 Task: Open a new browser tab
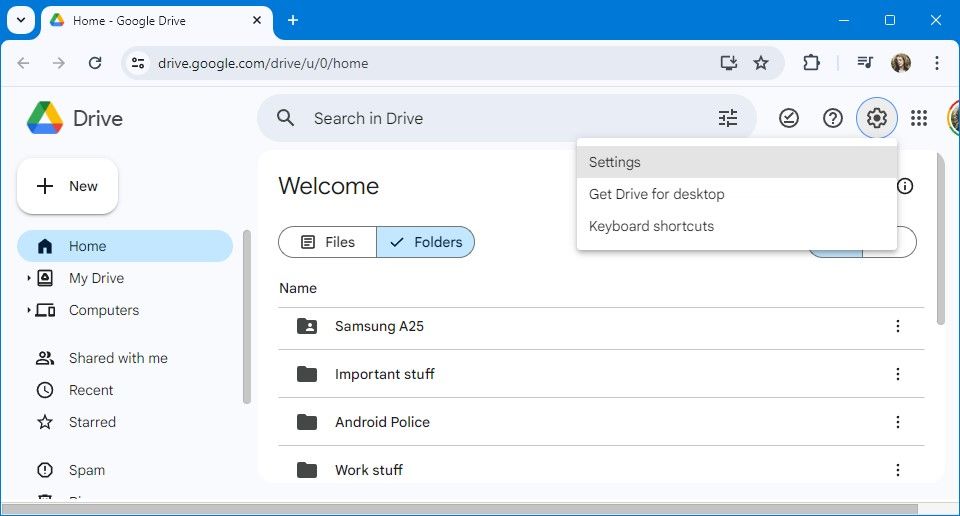tap(293, 20)
